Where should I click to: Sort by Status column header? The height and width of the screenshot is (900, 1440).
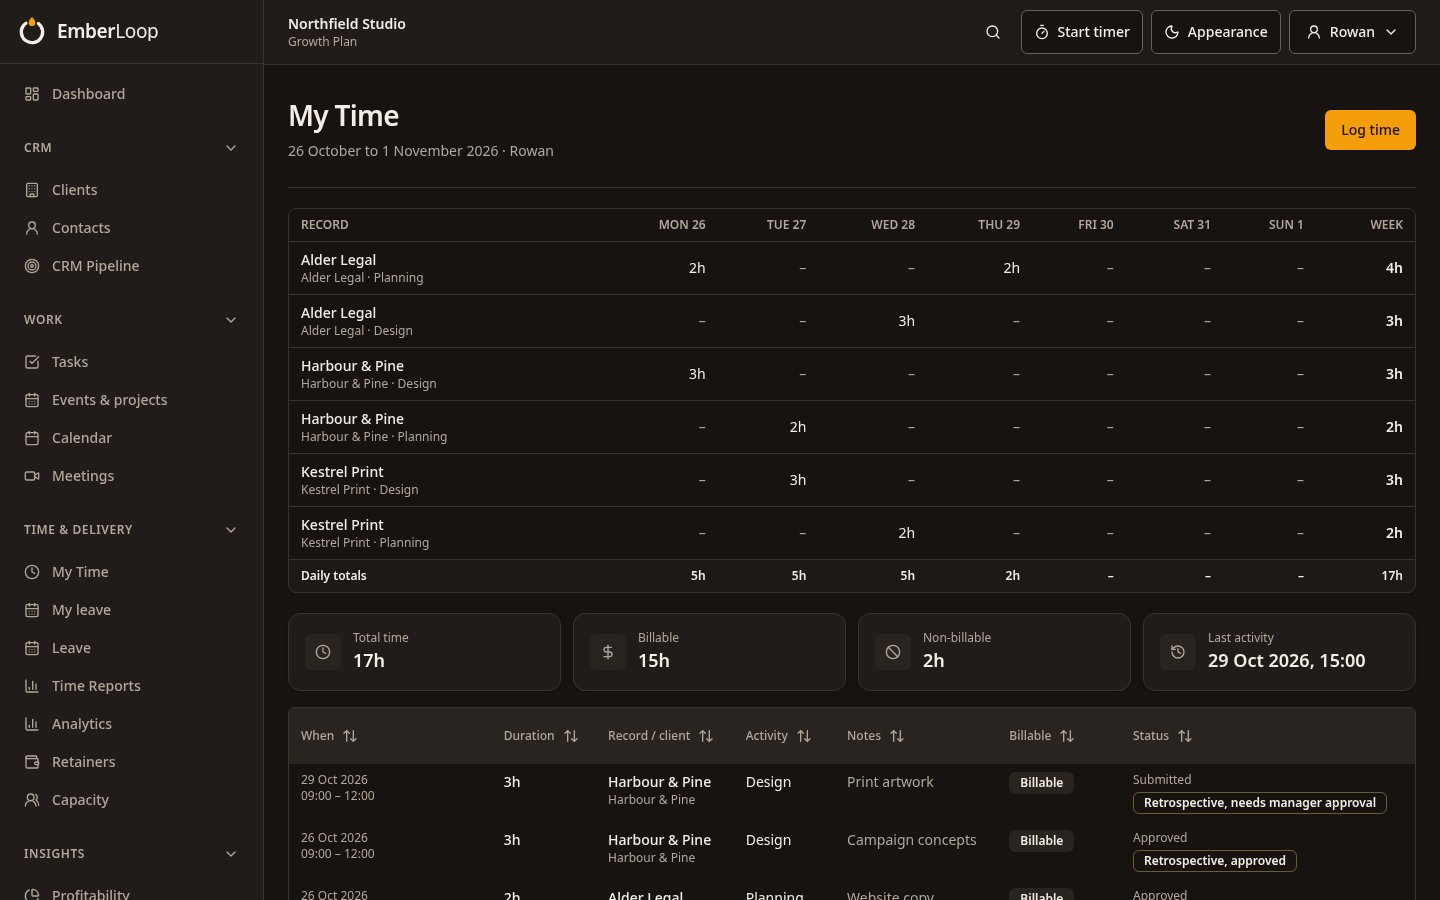[x=1162, y=736]
